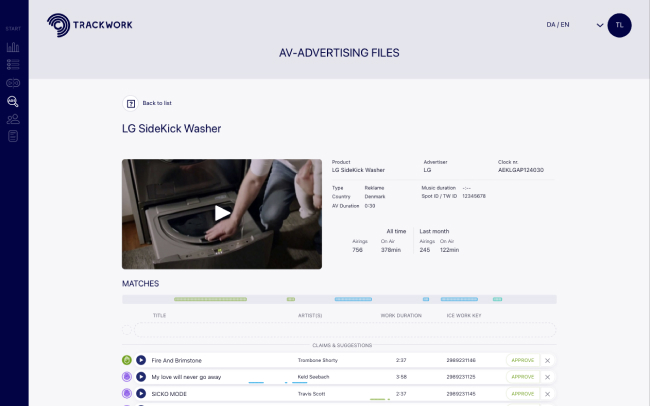Open the document reports sidebar icon
Image resolution: width=650 pixels, height=406 pixels.
(x=13, y=136)
